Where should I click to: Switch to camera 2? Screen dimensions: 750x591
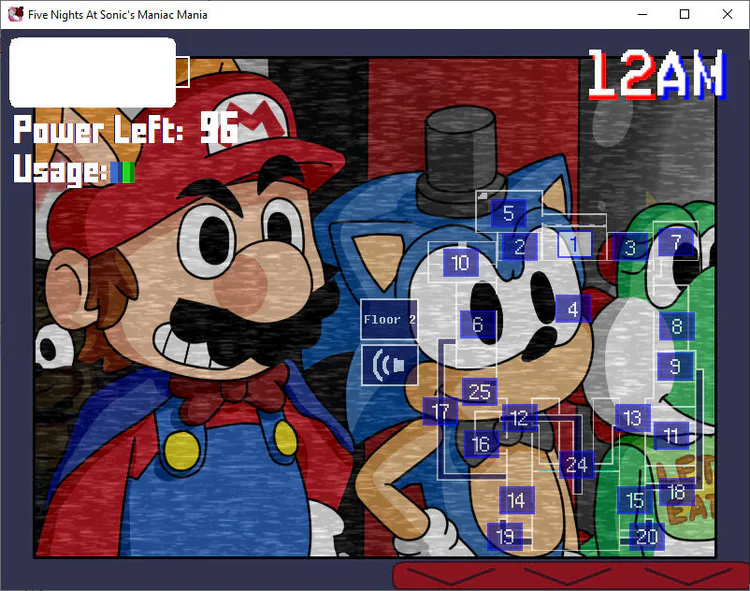pyautogui.click(x=519, y=247)
